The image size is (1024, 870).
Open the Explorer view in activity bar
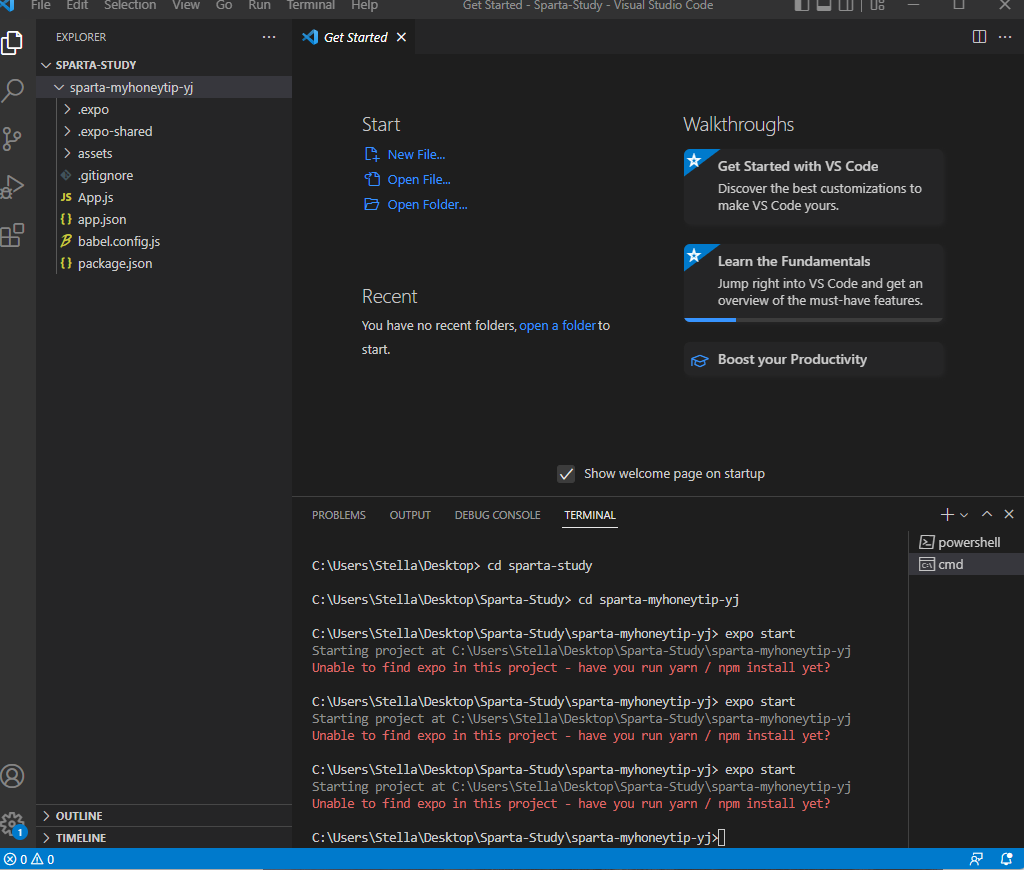click(12, 43)
